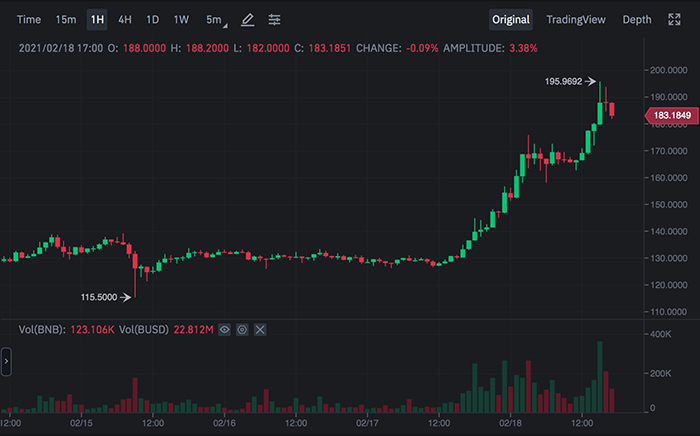Click the 195.9692 high price label
This screenshot has height=436, width=700.
point(563,81)
